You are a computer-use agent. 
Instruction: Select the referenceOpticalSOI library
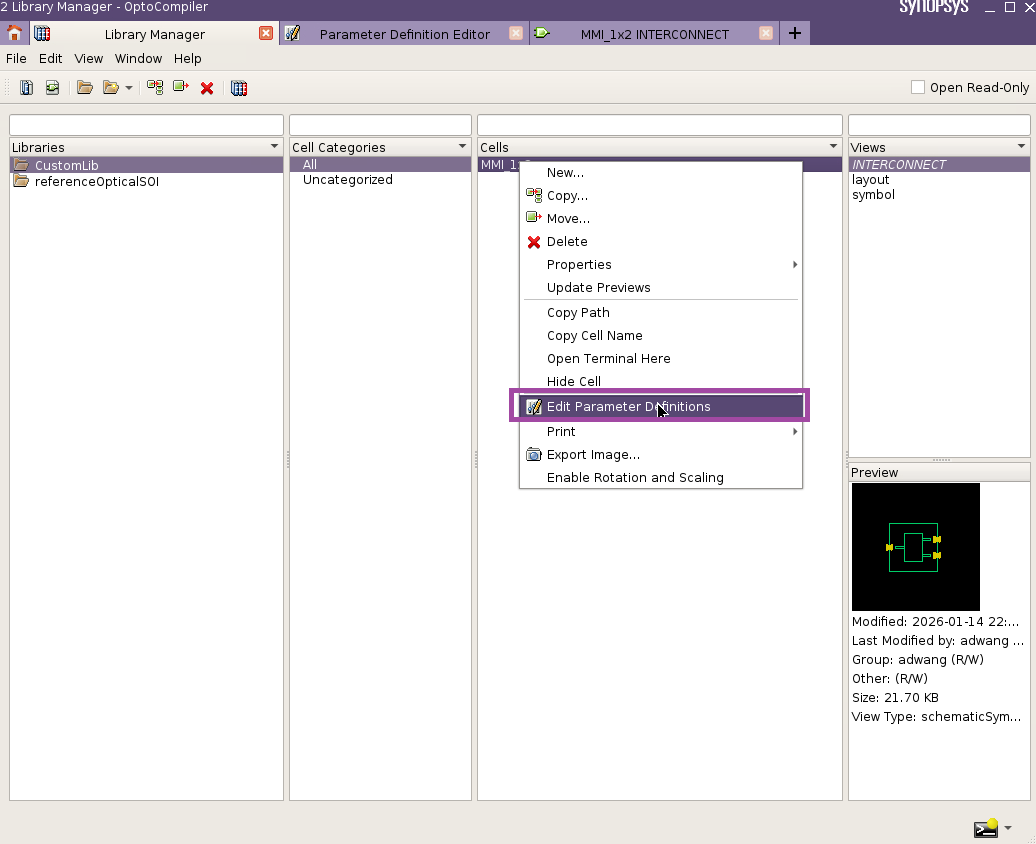[146, 181]
